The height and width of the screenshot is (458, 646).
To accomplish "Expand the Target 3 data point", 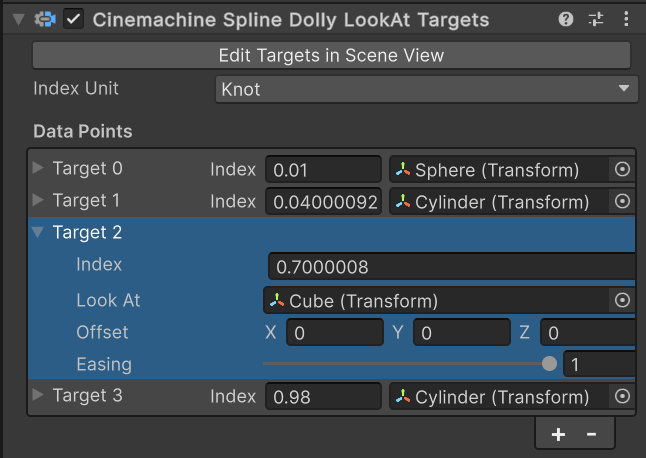I will click(x=38, y=395).
